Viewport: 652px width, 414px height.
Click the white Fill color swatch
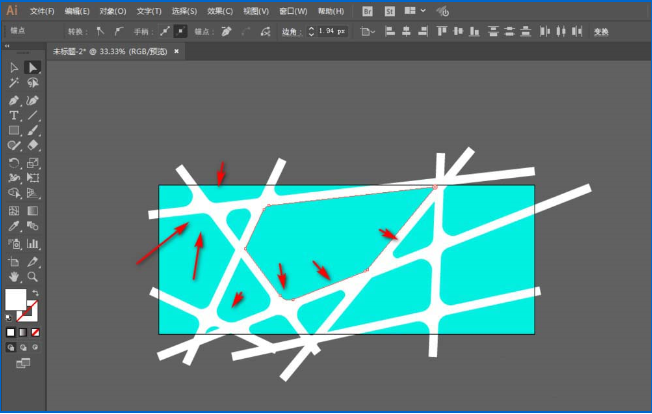tap(15, 299)
